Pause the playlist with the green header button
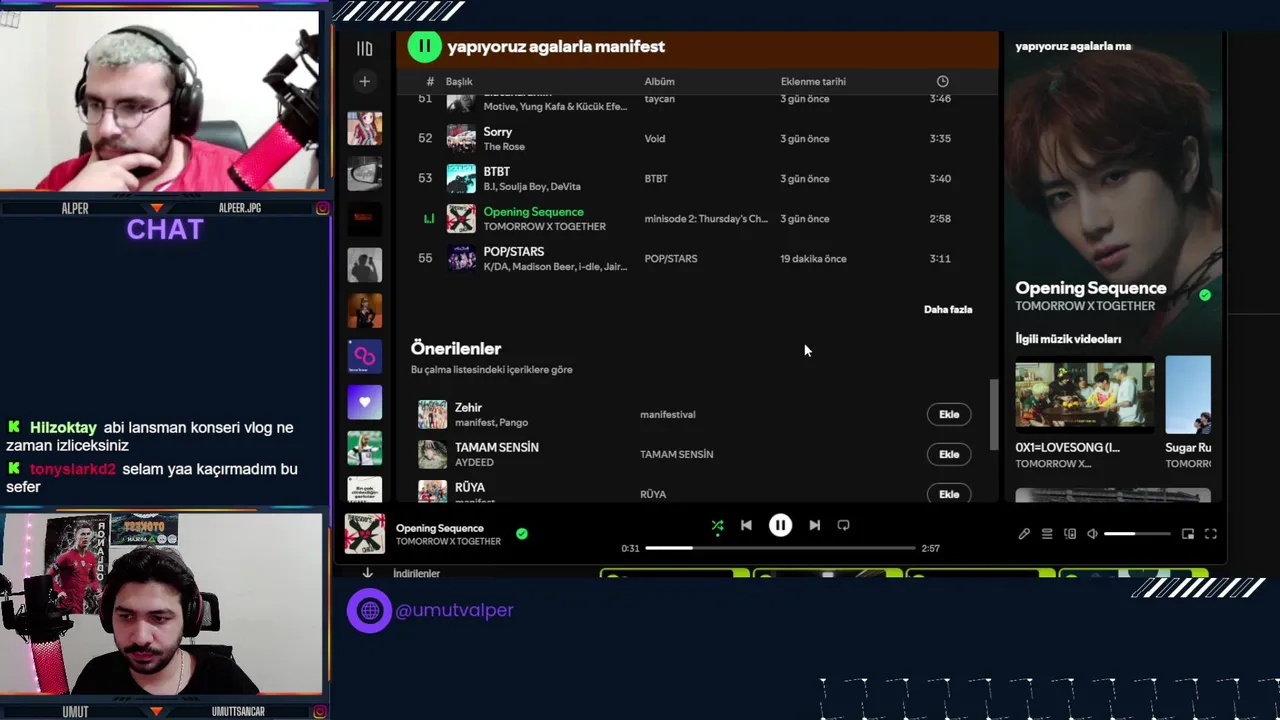This screenshot has width=1280, height=720. pos(424,46)
